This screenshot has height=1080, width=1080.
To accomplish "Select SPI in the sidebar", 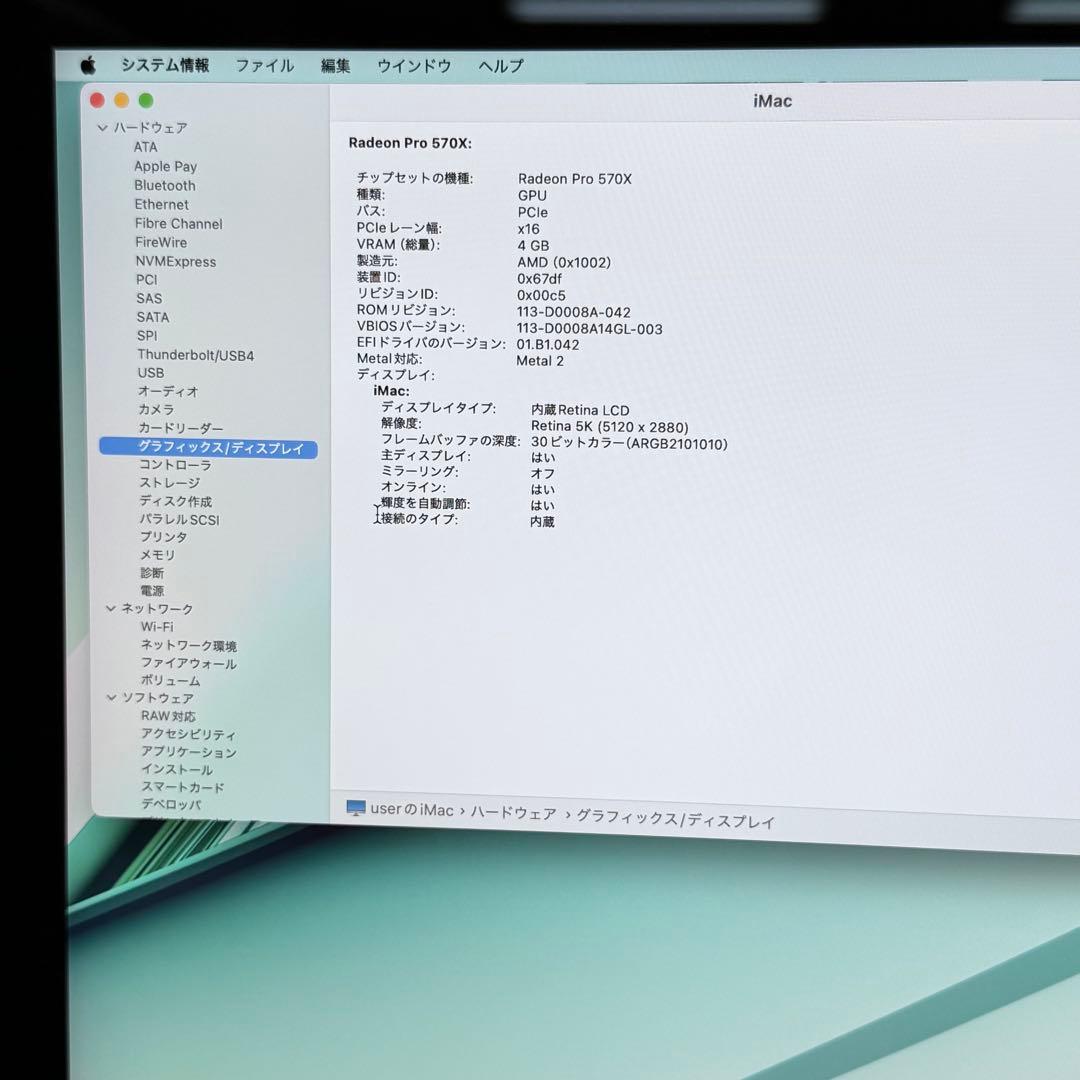I will click(x=147, y=335).
